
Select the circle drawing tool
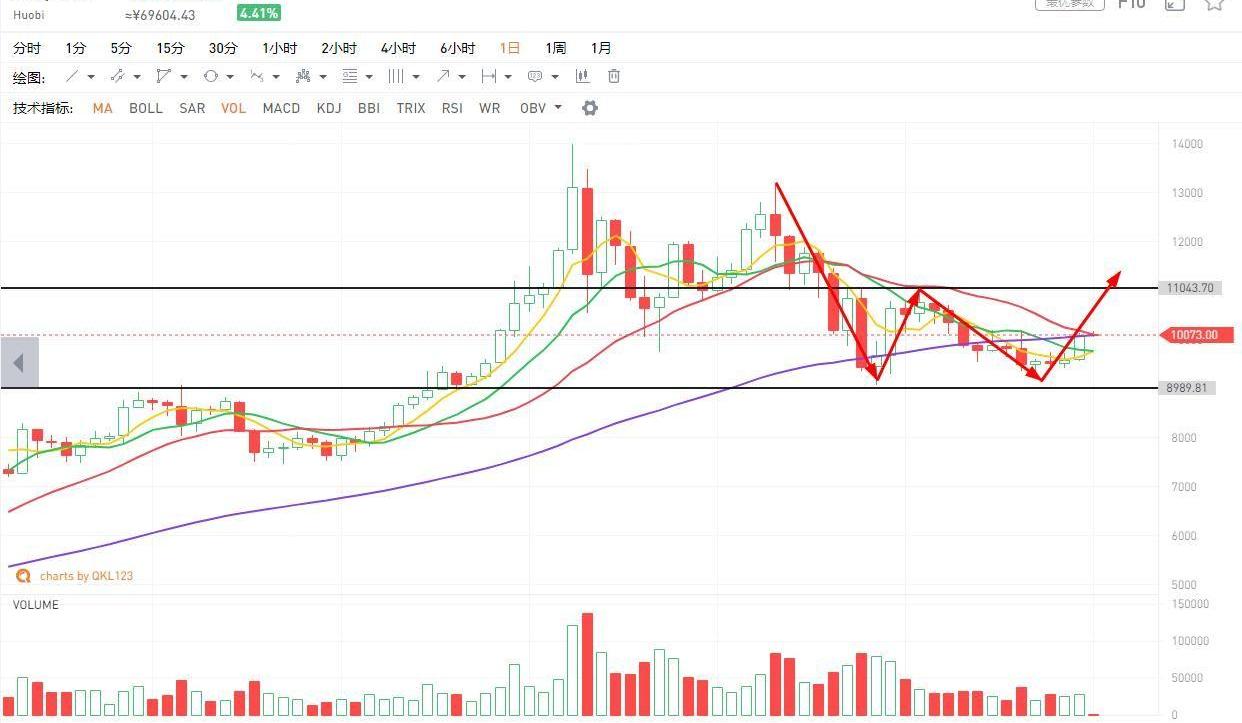[x=210, y=77]
